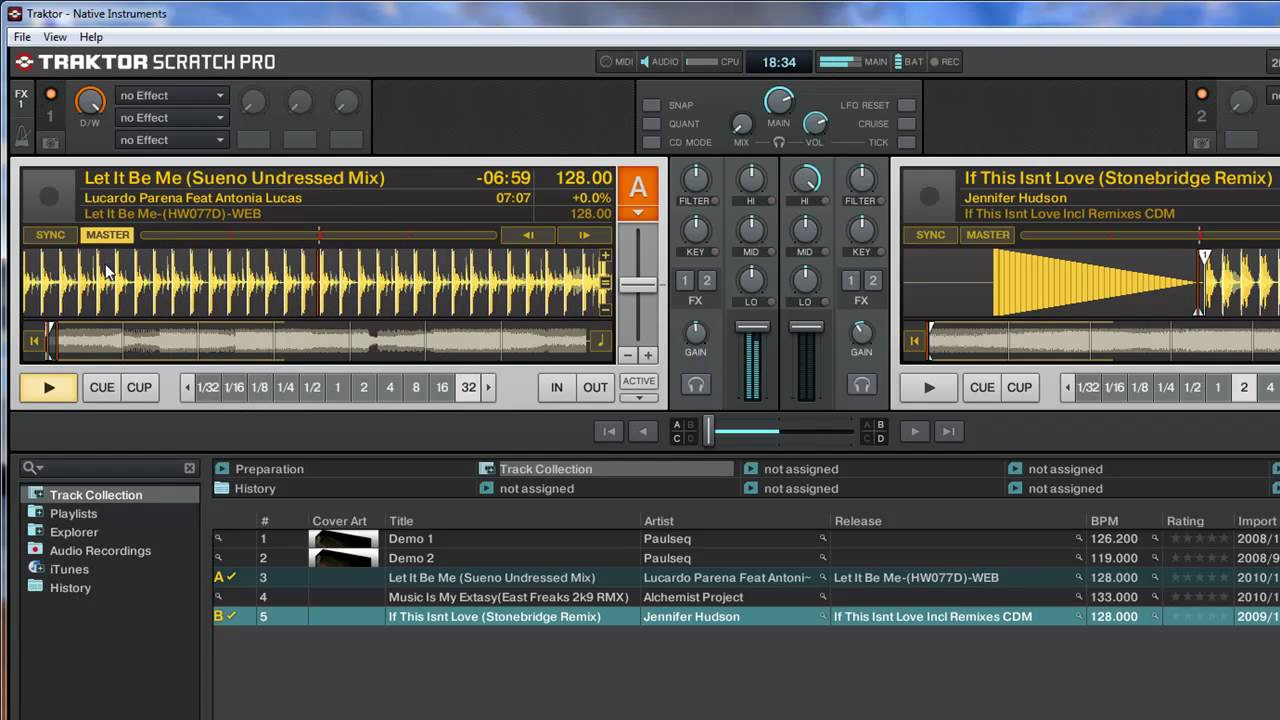This screenshot has width=1280, height=720.
Task: Click the metronome icon in FX unit 1
Action: [22, 134]
